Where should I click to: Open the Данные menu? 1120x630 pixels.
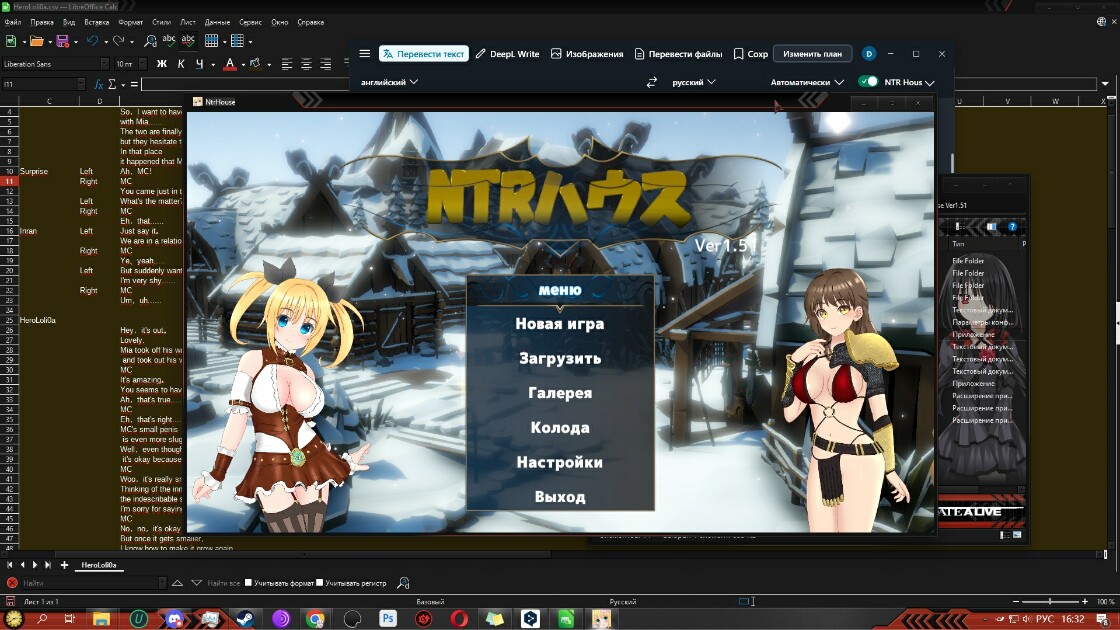coord(217,22)
